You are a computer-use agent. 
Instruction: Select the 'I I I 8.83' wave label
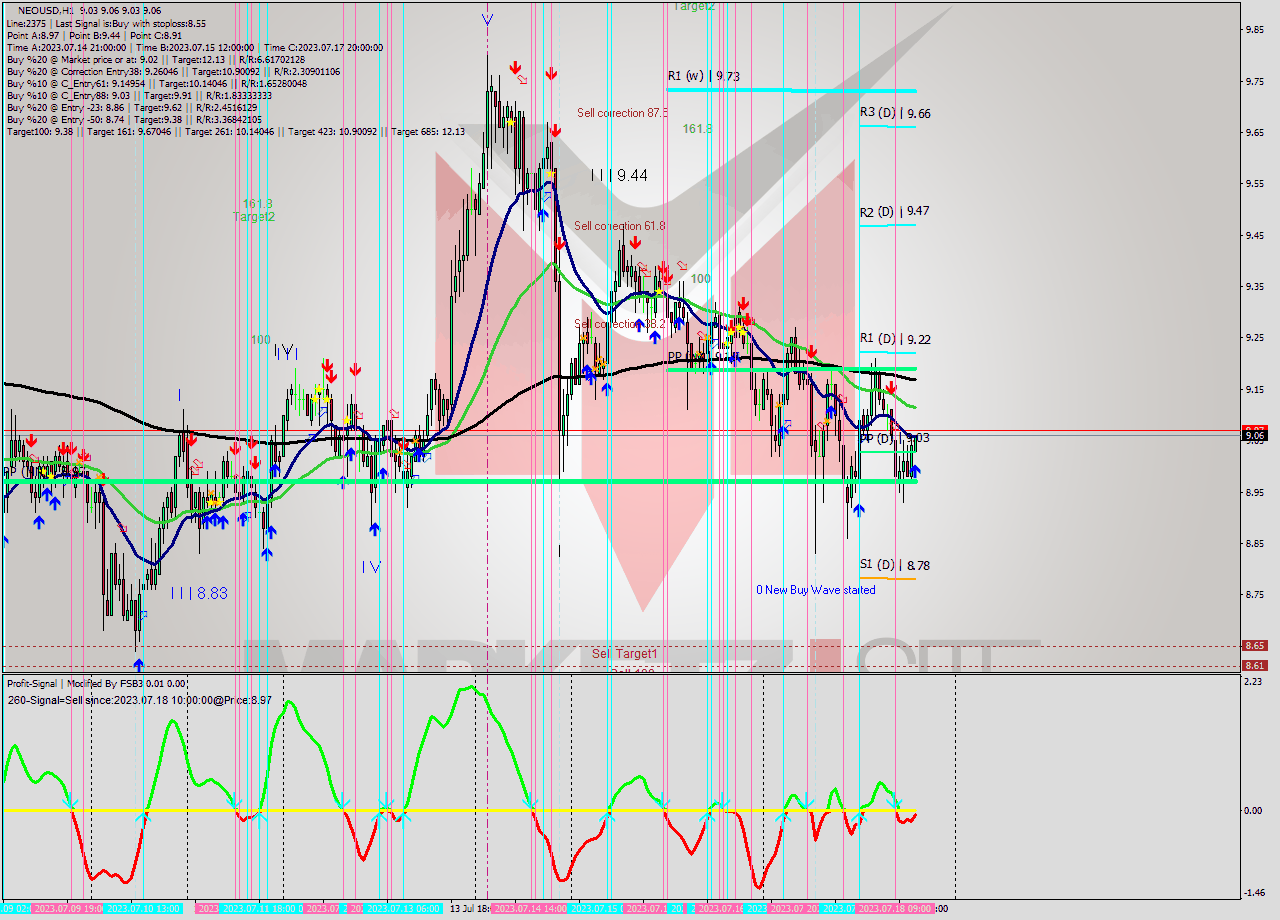coord(198,593)
